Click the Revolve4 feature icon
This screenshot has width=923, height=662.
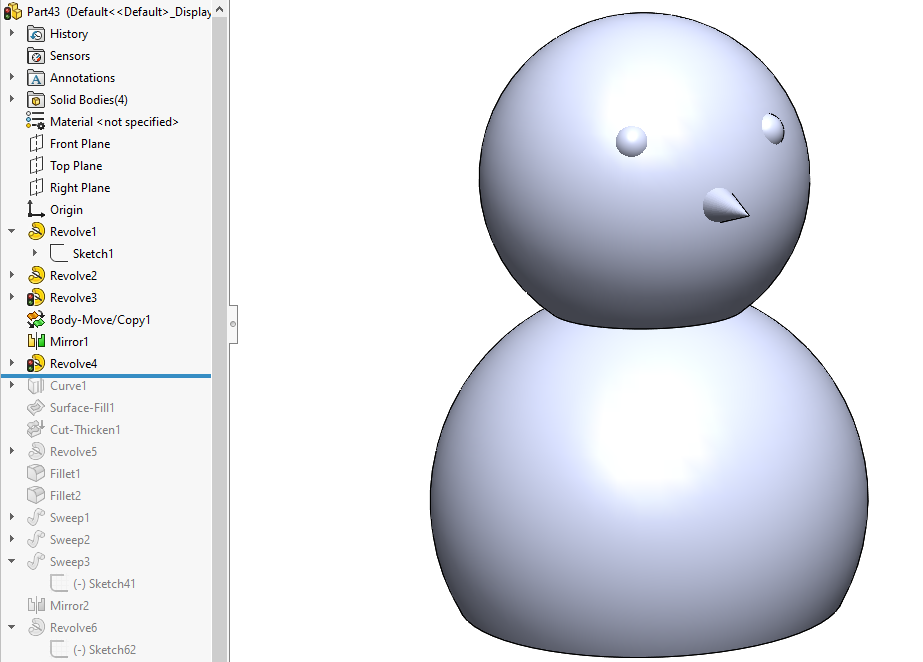[x=36, y=364]
